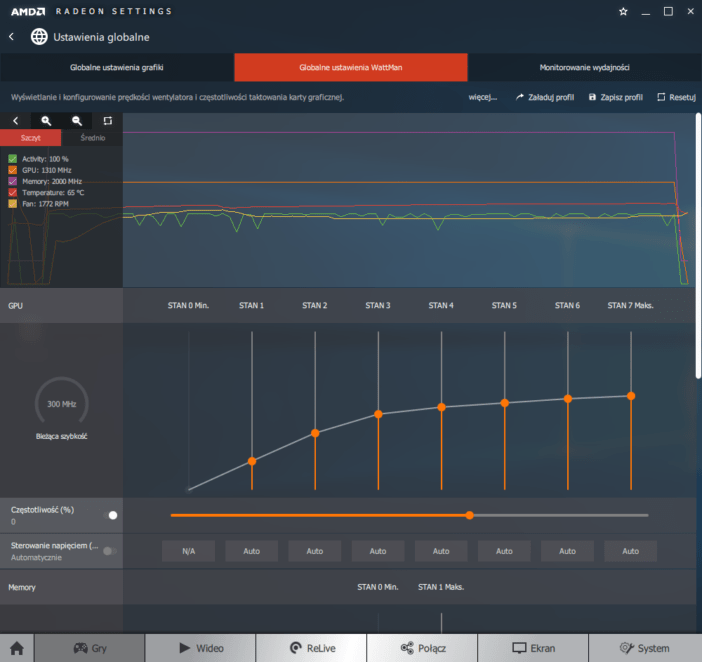Toggle the Fan graph checkbox
The image size is (702, 662).
13,204
